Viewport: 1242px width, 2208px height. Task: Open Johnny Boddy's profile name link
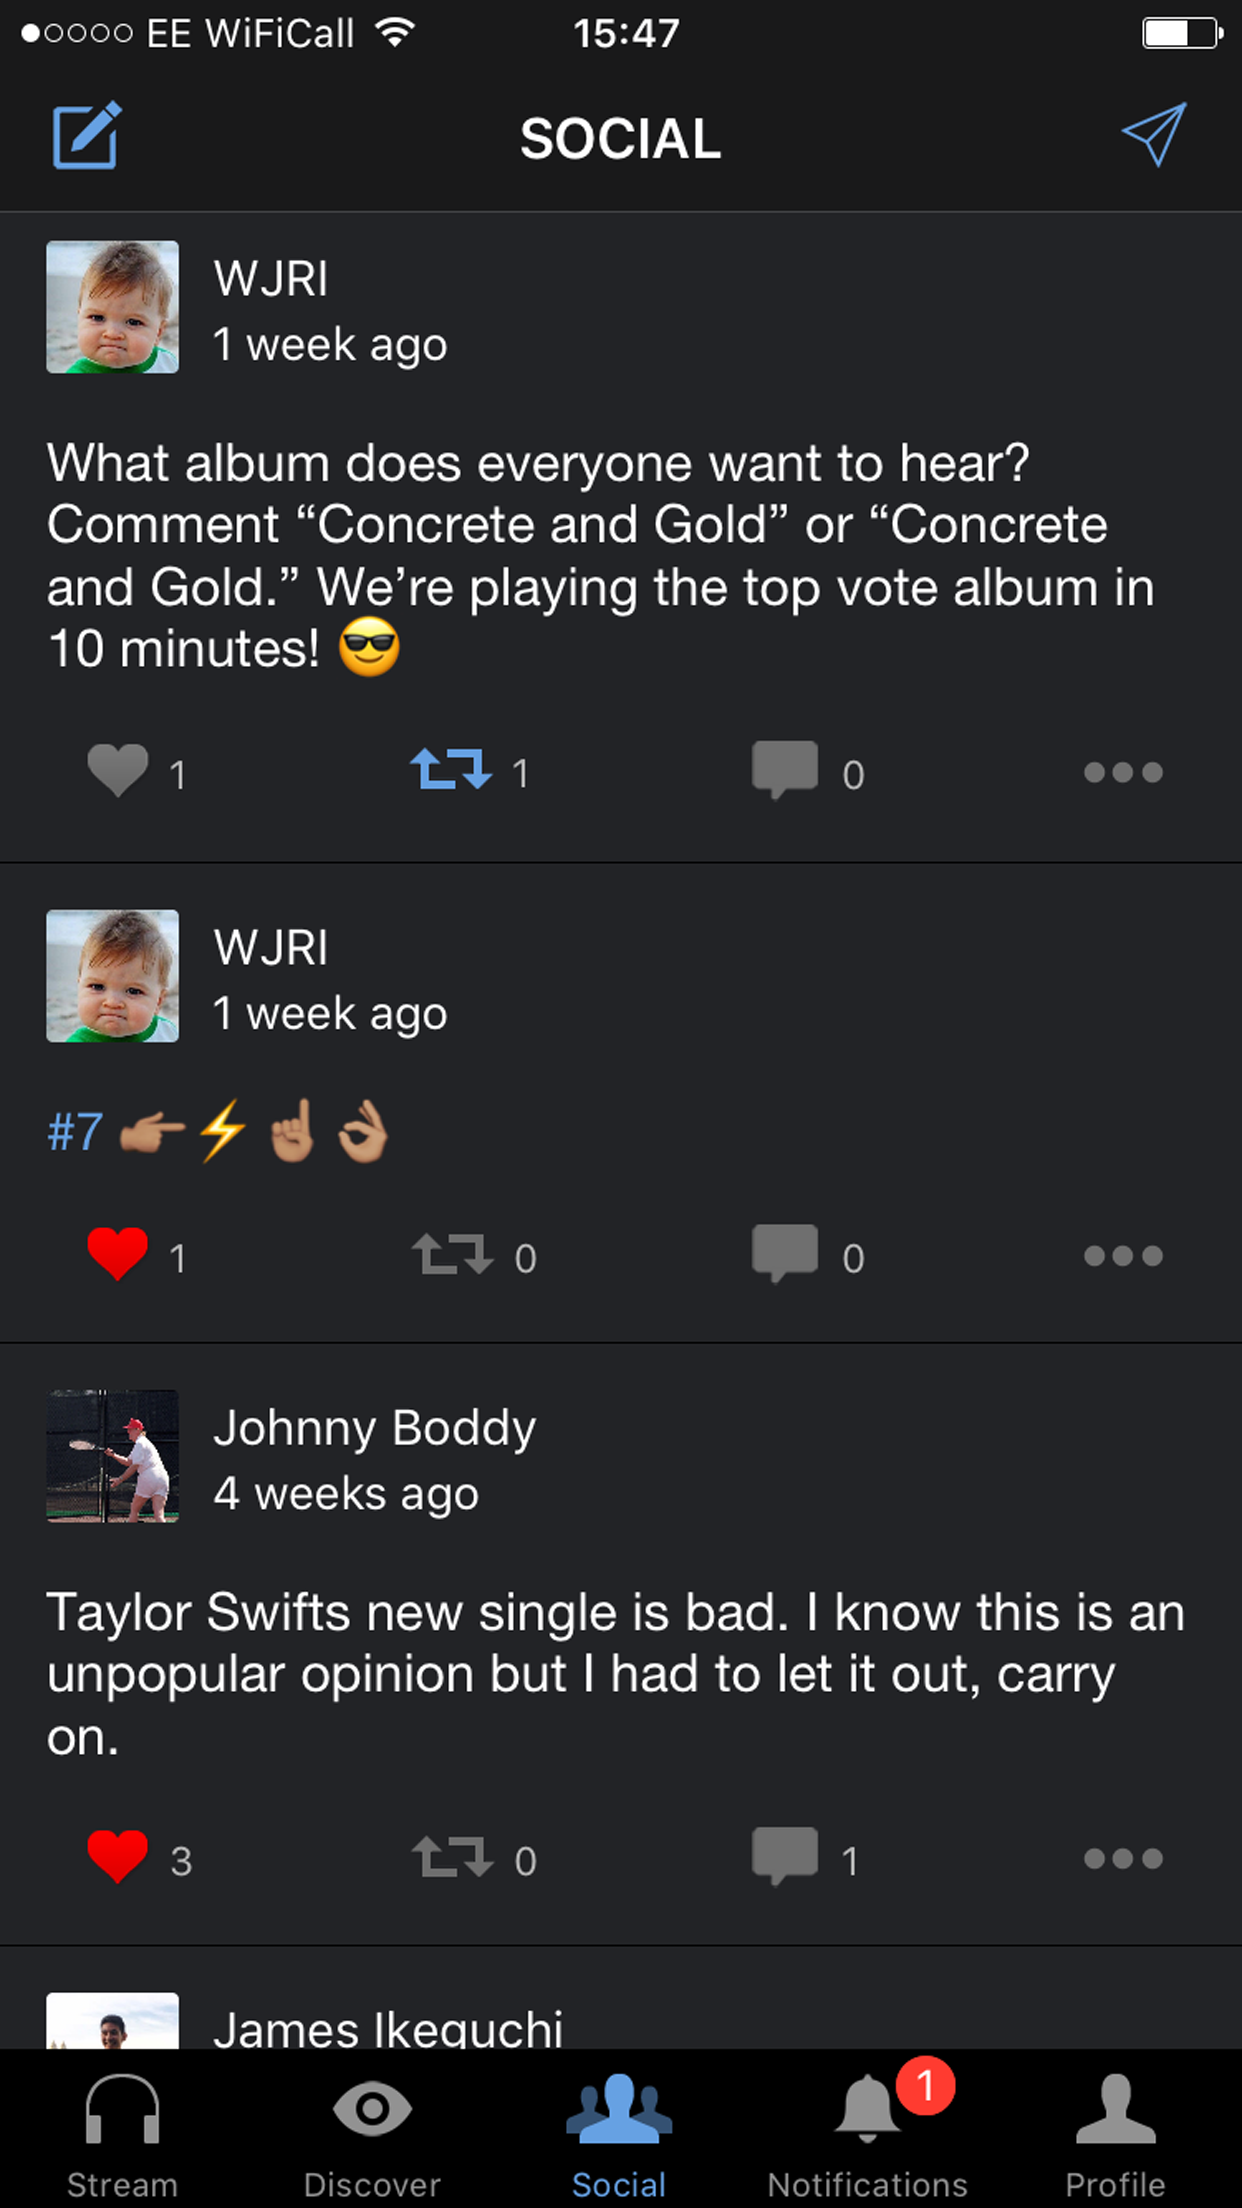[x=374, y=1428]
